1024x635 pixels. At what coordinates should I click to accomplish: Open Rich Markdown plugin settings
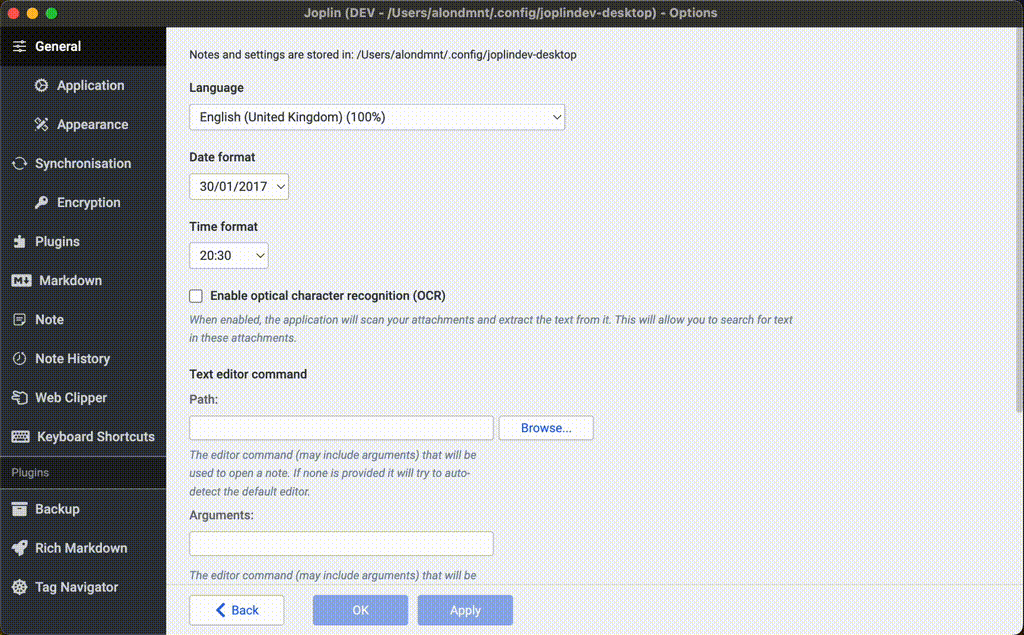pos(83,548)
